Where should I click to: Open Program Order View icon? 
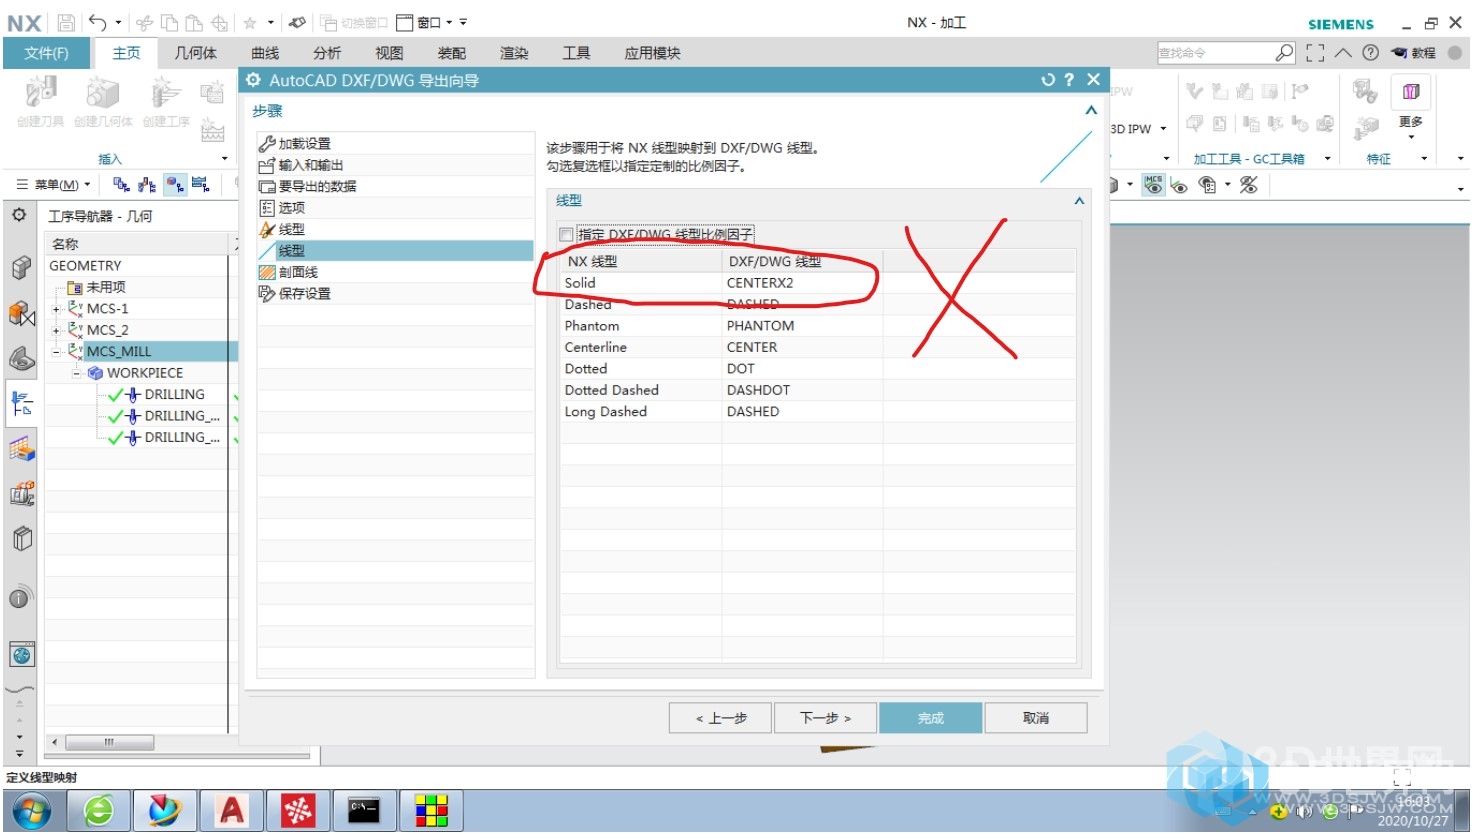tap(121, 184)
